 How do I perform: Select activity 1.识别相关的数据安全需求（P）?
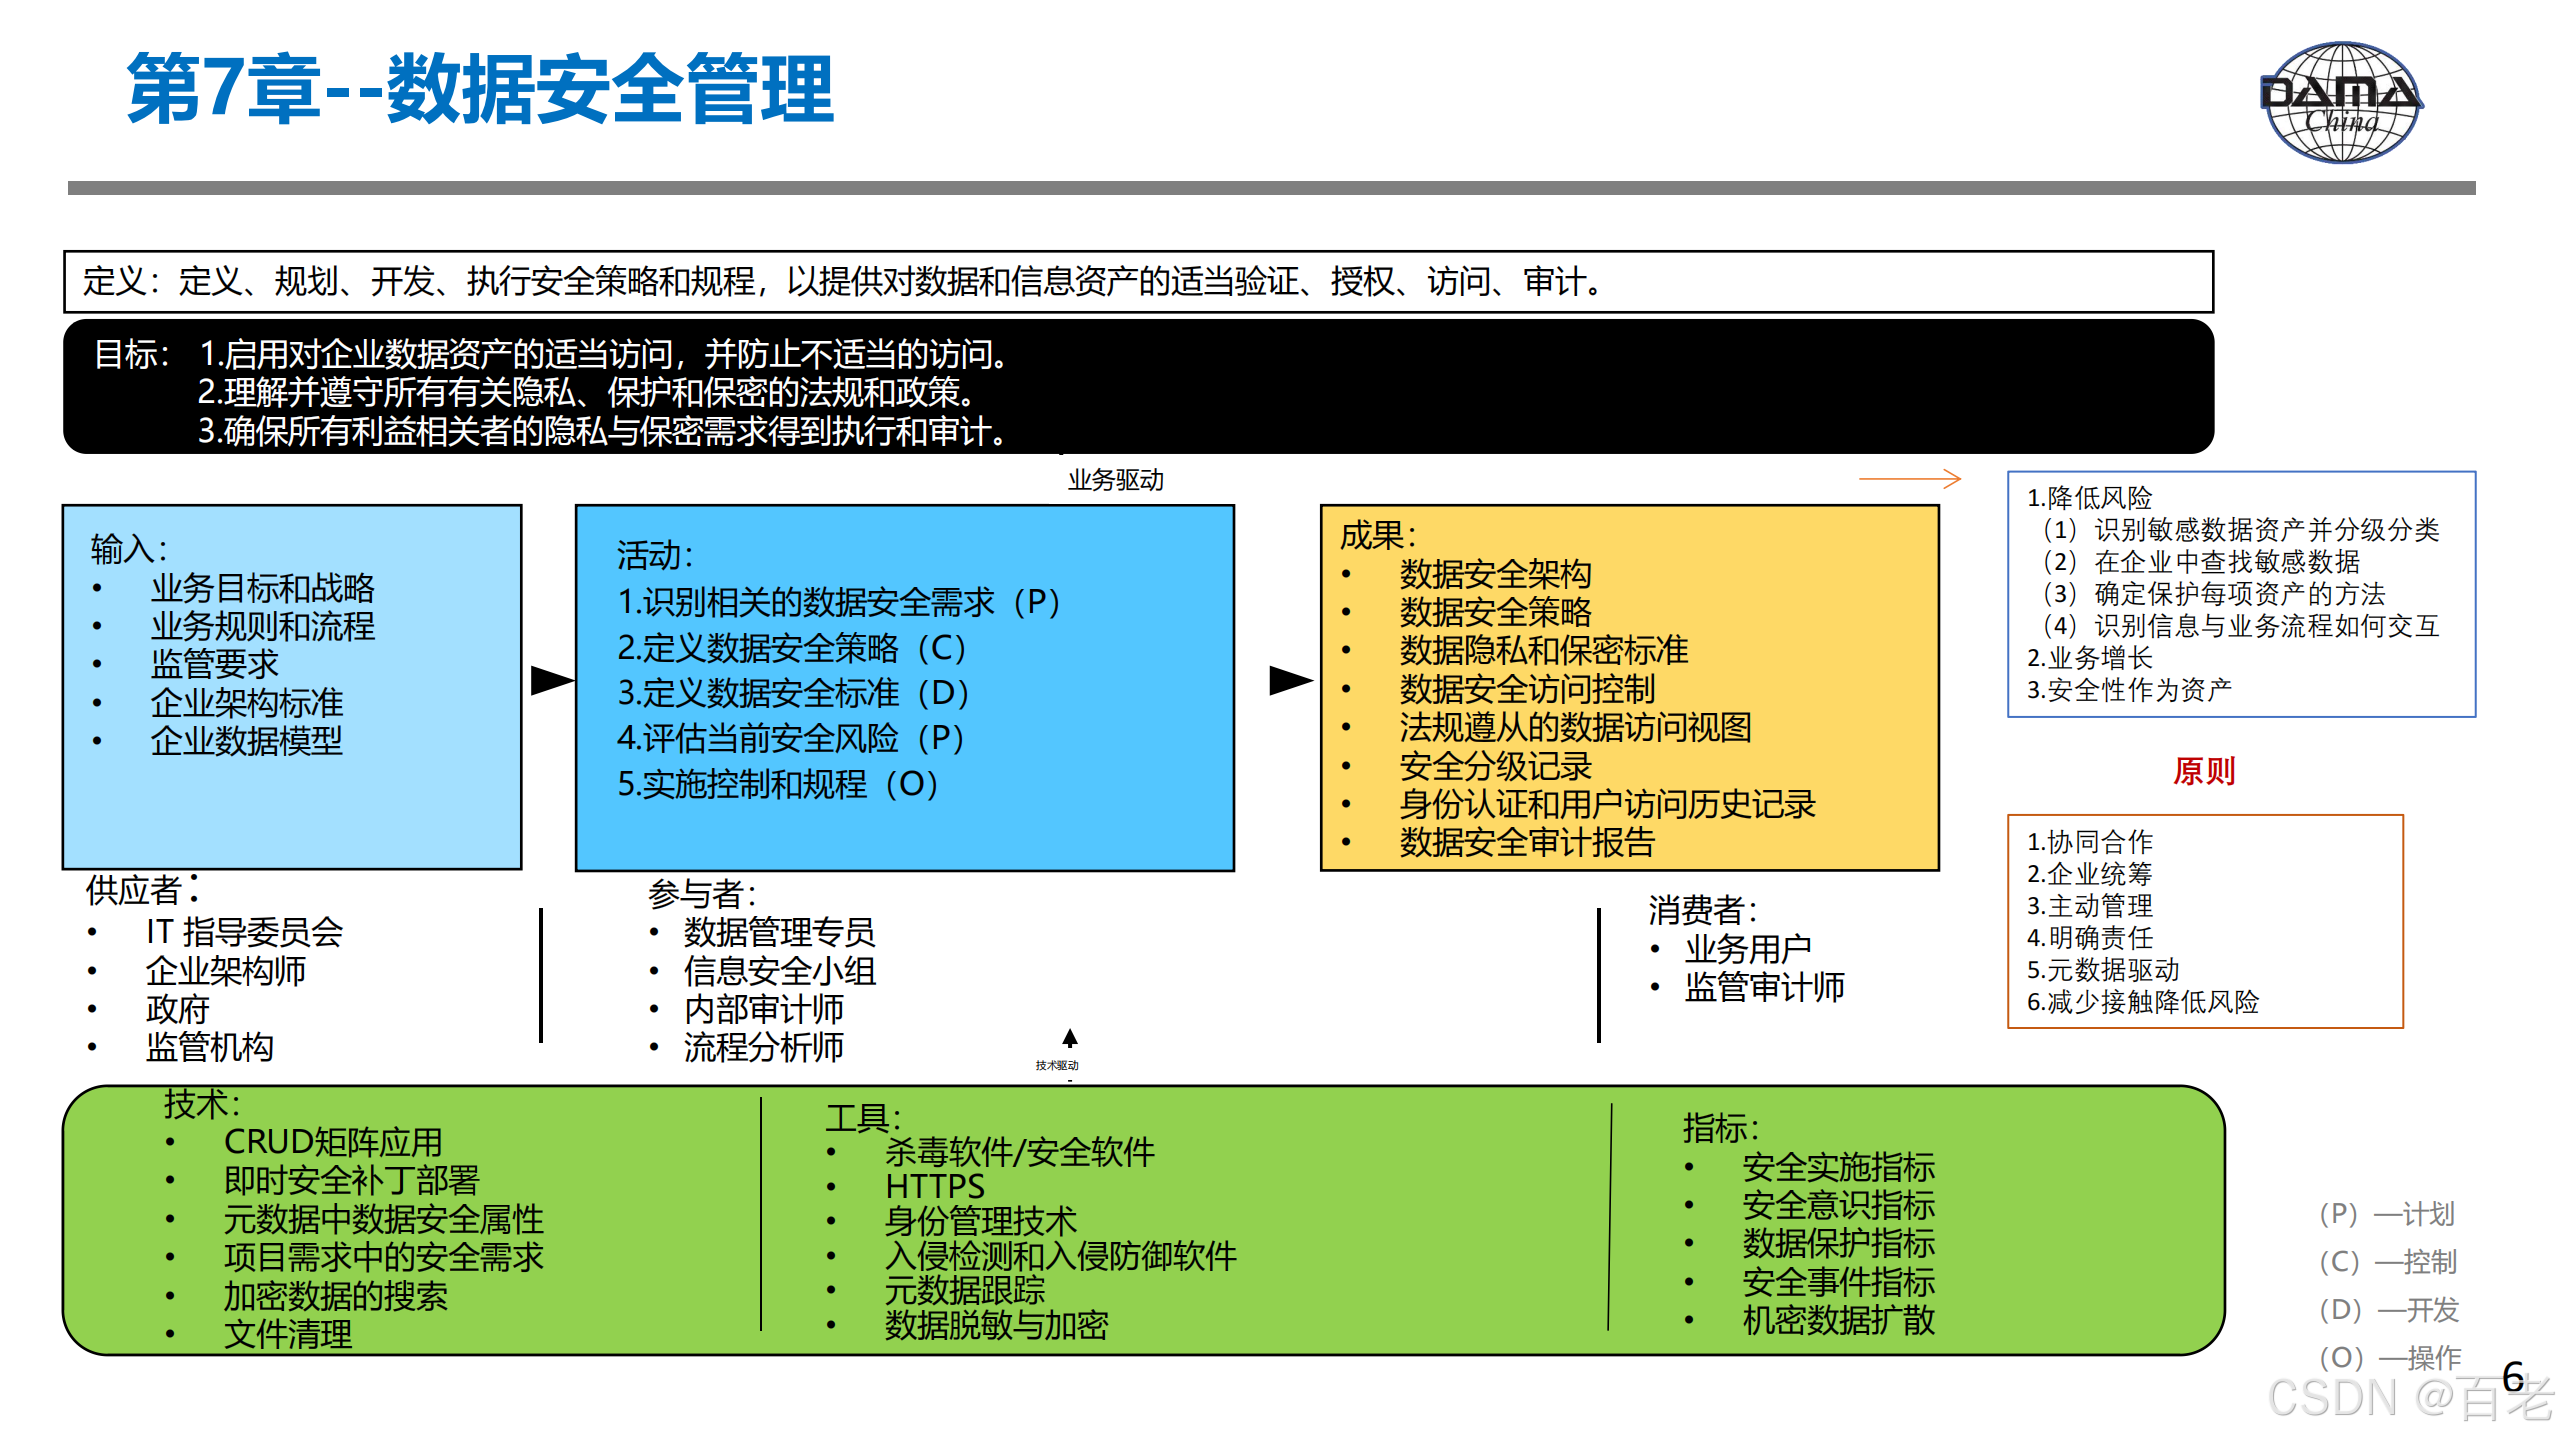[x=838, y=602]
